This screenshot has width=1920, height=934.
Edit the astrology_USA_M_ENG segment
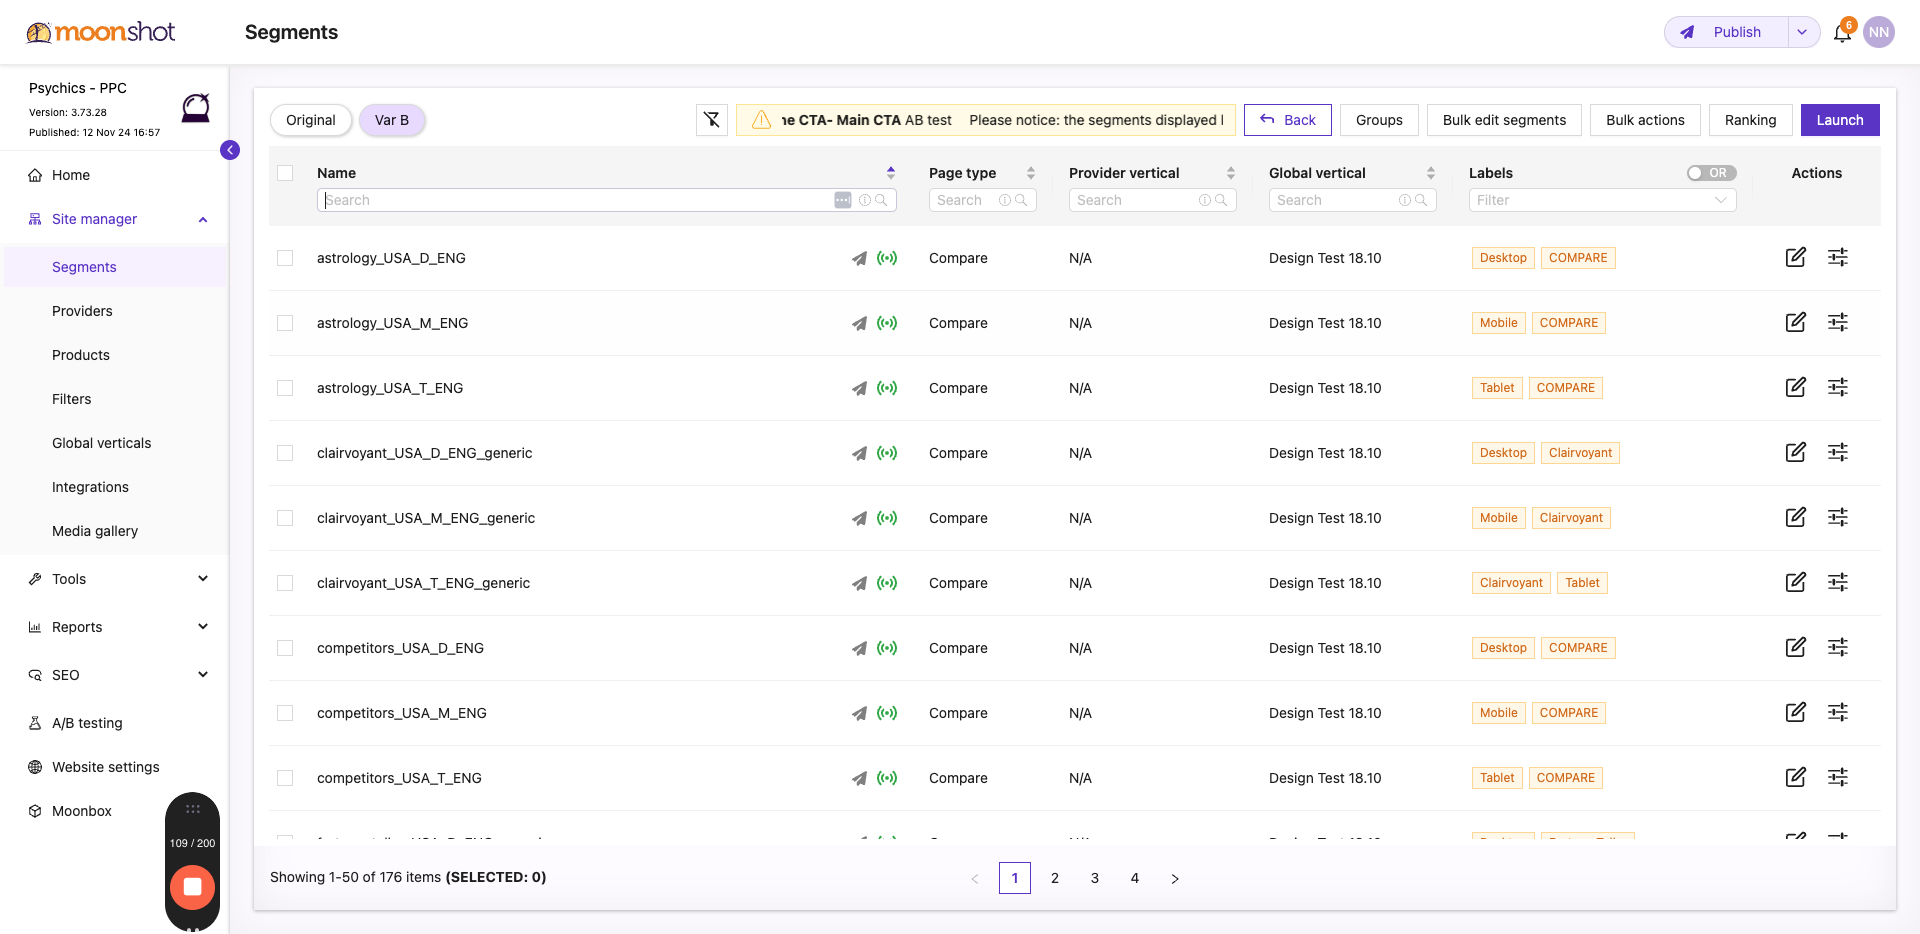pos(1796,322)
